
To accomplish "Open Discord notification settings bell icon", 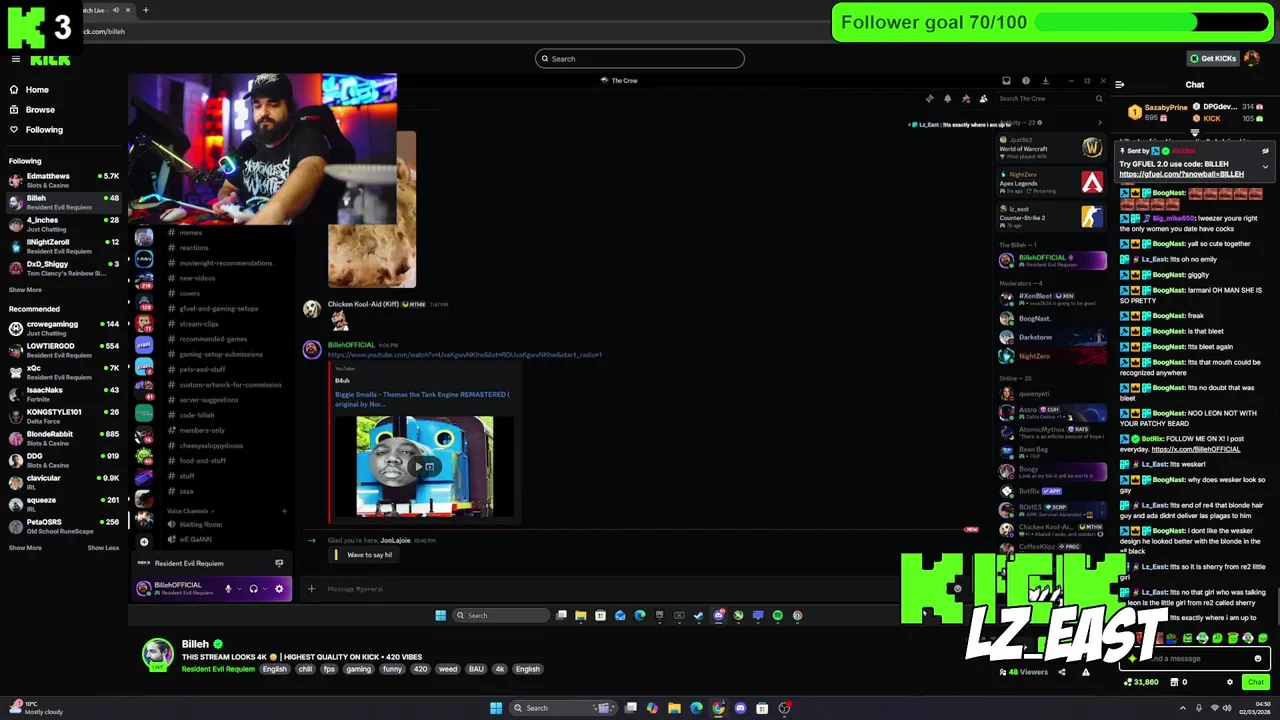I will (x=947, y=99).
